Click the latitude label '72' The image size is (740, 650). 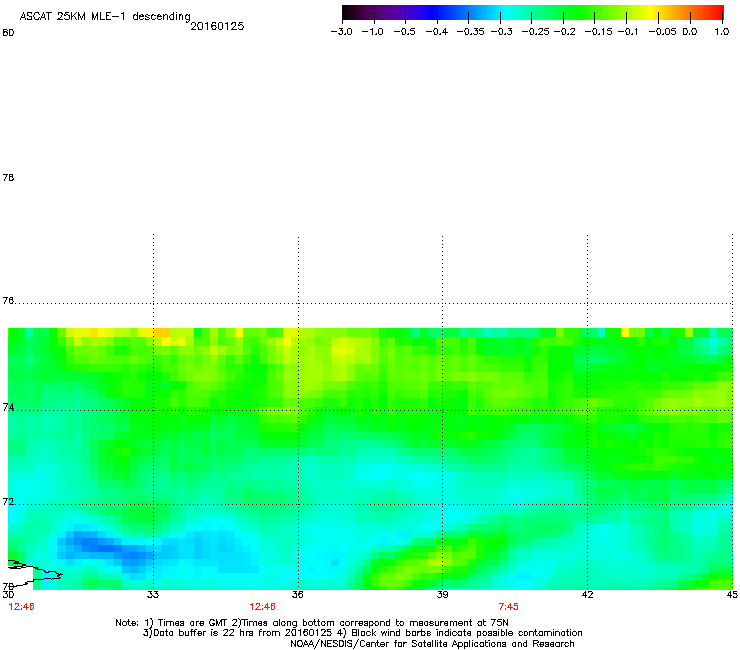click(x=8, y=501)
